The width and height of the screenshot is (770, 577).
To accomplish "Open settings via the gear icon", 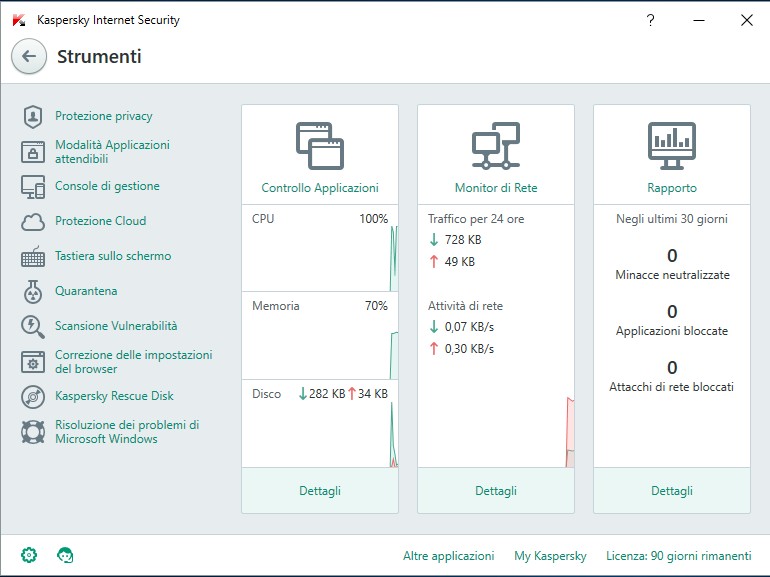I will click(x=29, y=555).
